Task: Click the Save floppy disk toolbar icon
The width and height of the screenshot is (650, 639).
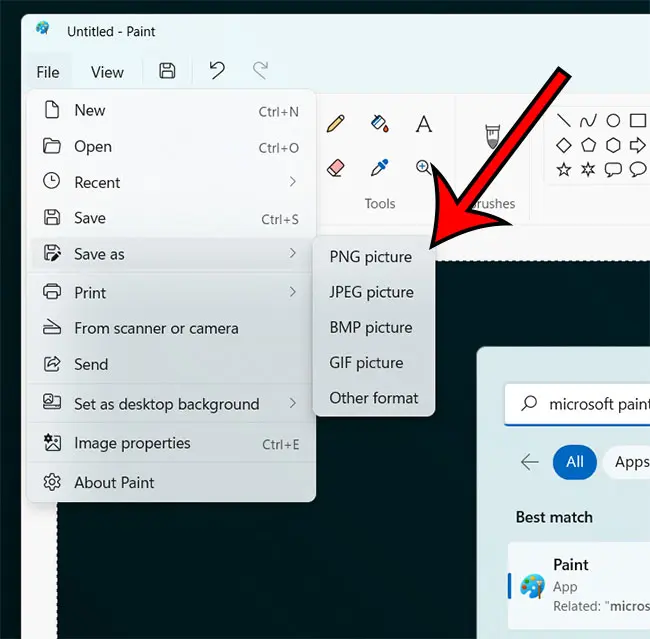Action: [x=167, y=70]
